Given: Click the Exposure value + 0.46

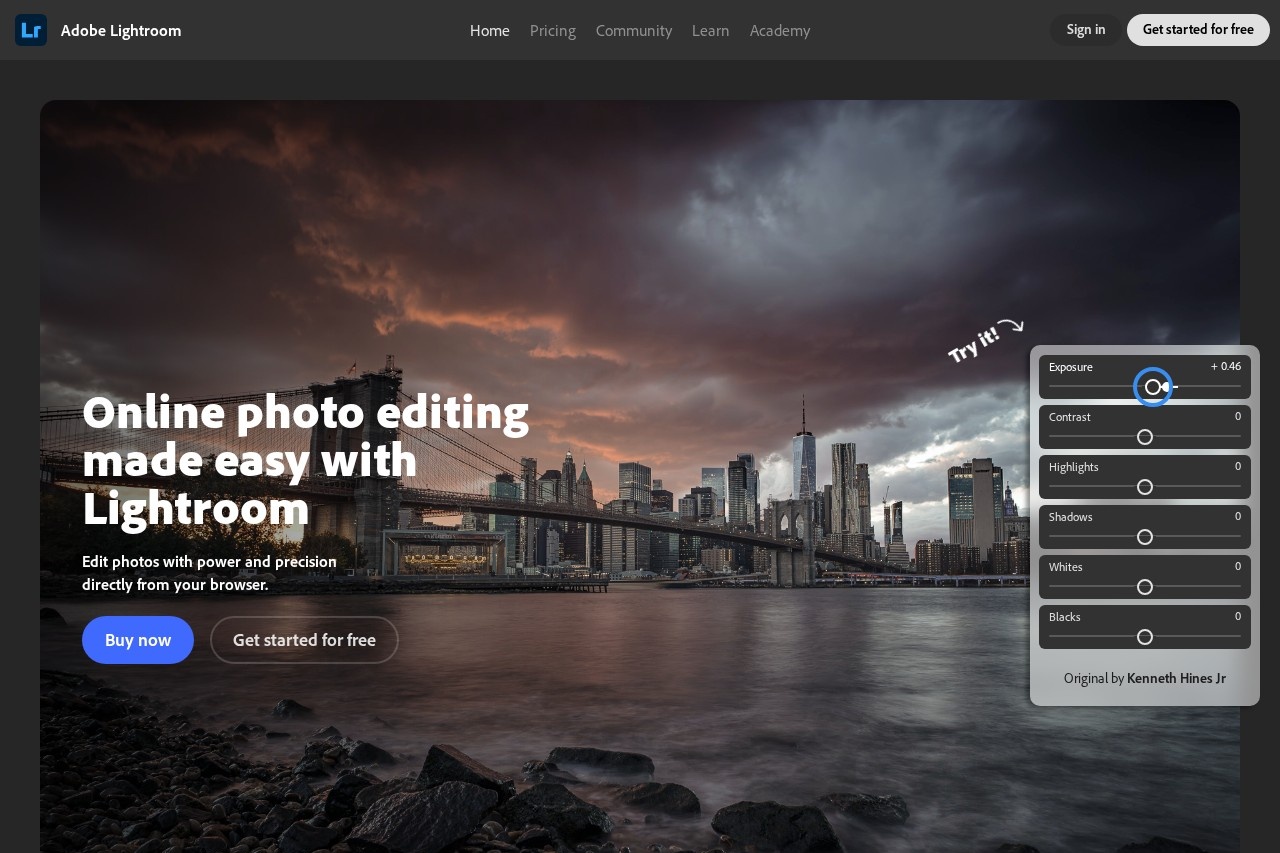Looking at the screenshot, I should [1226, 367].
